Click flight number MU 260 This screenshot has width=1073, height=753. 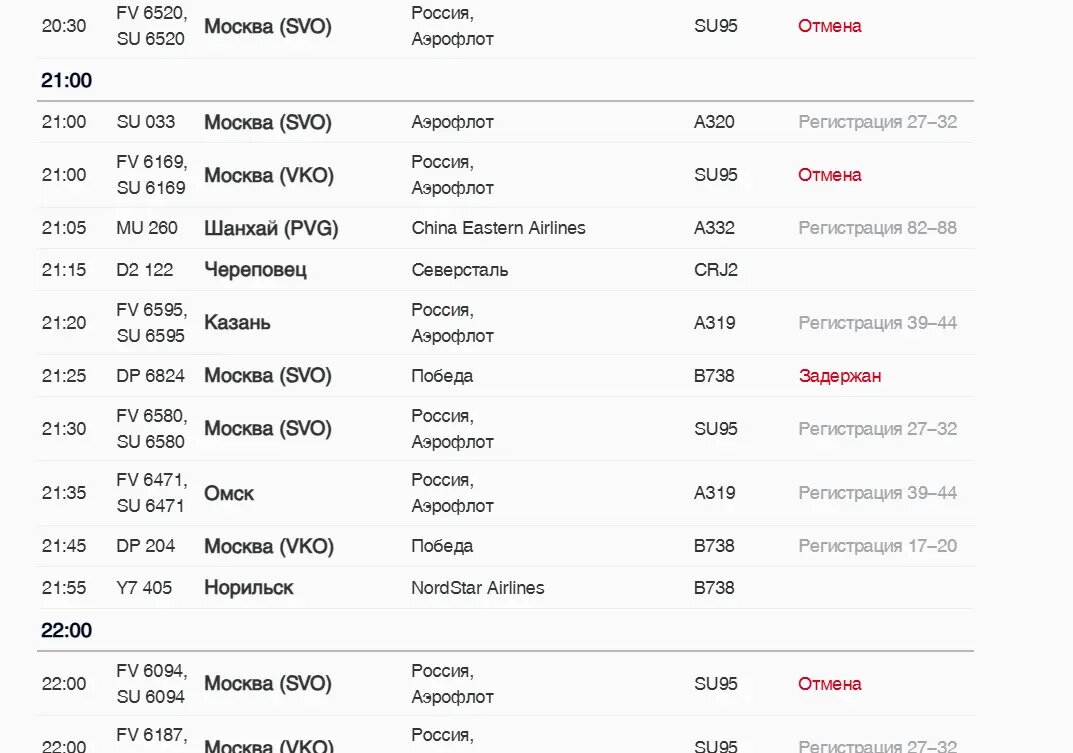(147, 228)
